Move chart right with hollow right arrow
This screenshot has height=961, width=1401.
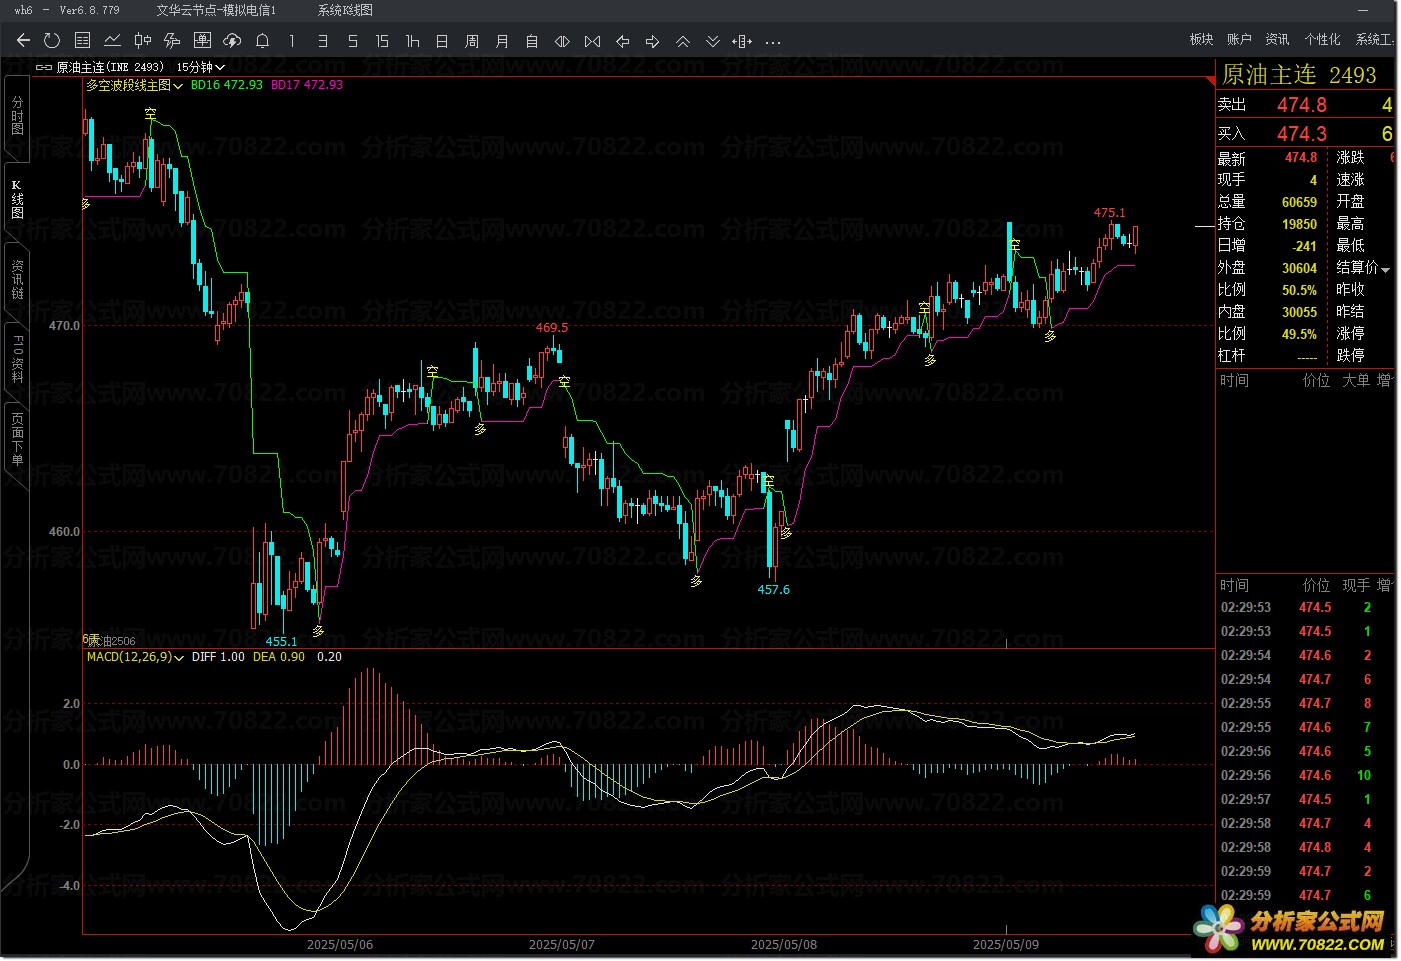tap(652, 41)
